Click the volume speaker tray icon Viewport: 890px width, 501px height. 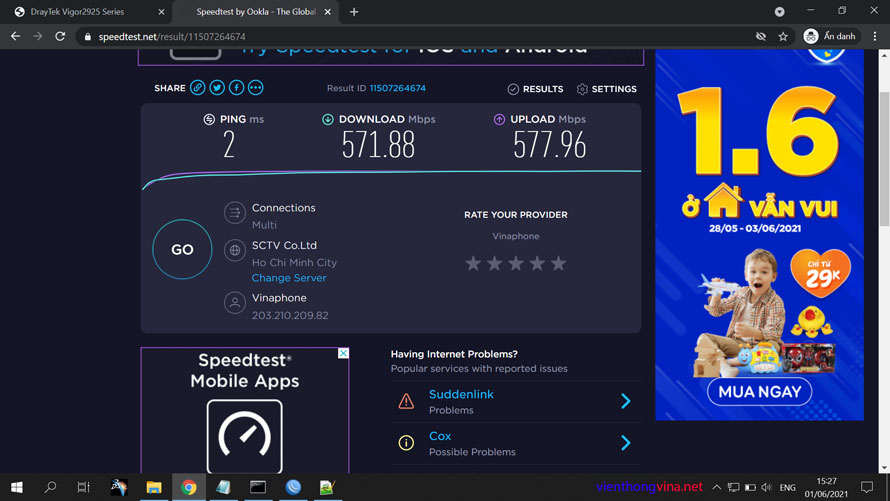tap(766, 487)
